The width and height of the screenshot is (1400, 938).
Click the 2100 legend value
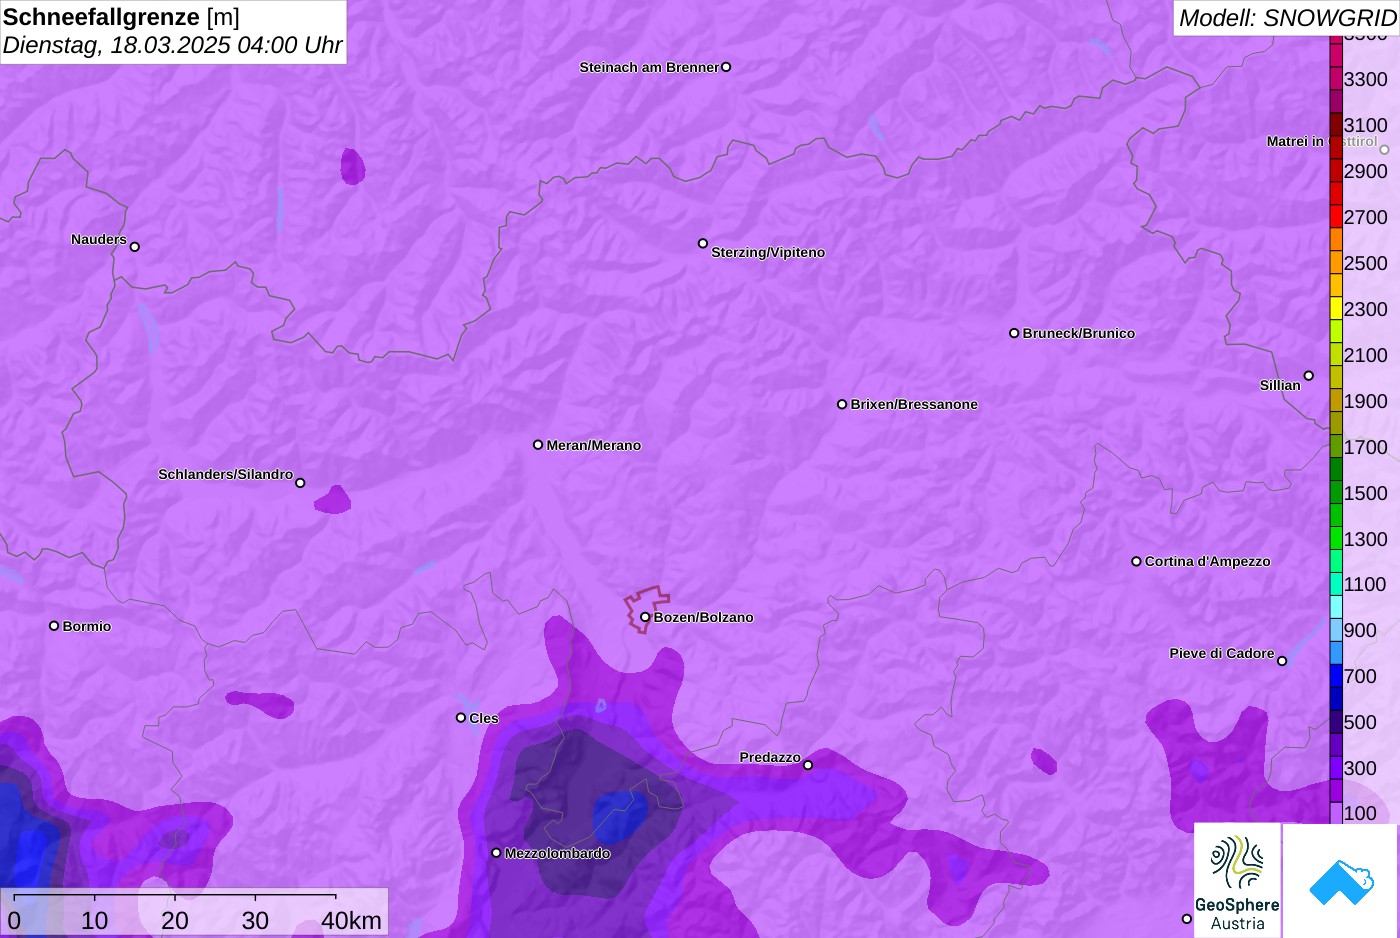click(1366, 355)
